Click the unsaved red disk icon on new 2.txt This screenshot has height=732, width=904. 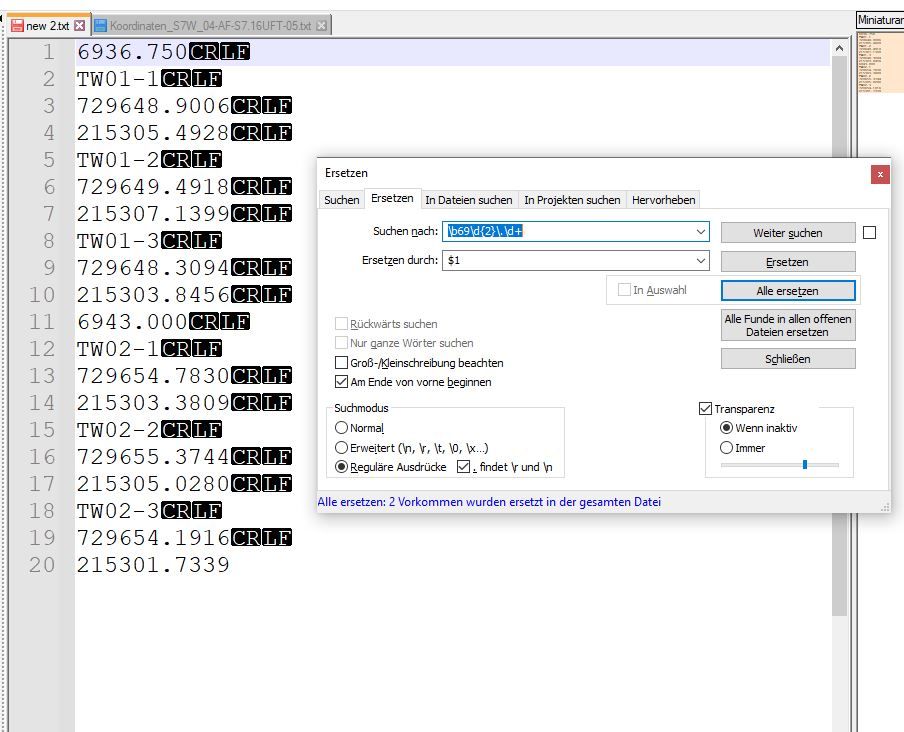coord(17,25)
